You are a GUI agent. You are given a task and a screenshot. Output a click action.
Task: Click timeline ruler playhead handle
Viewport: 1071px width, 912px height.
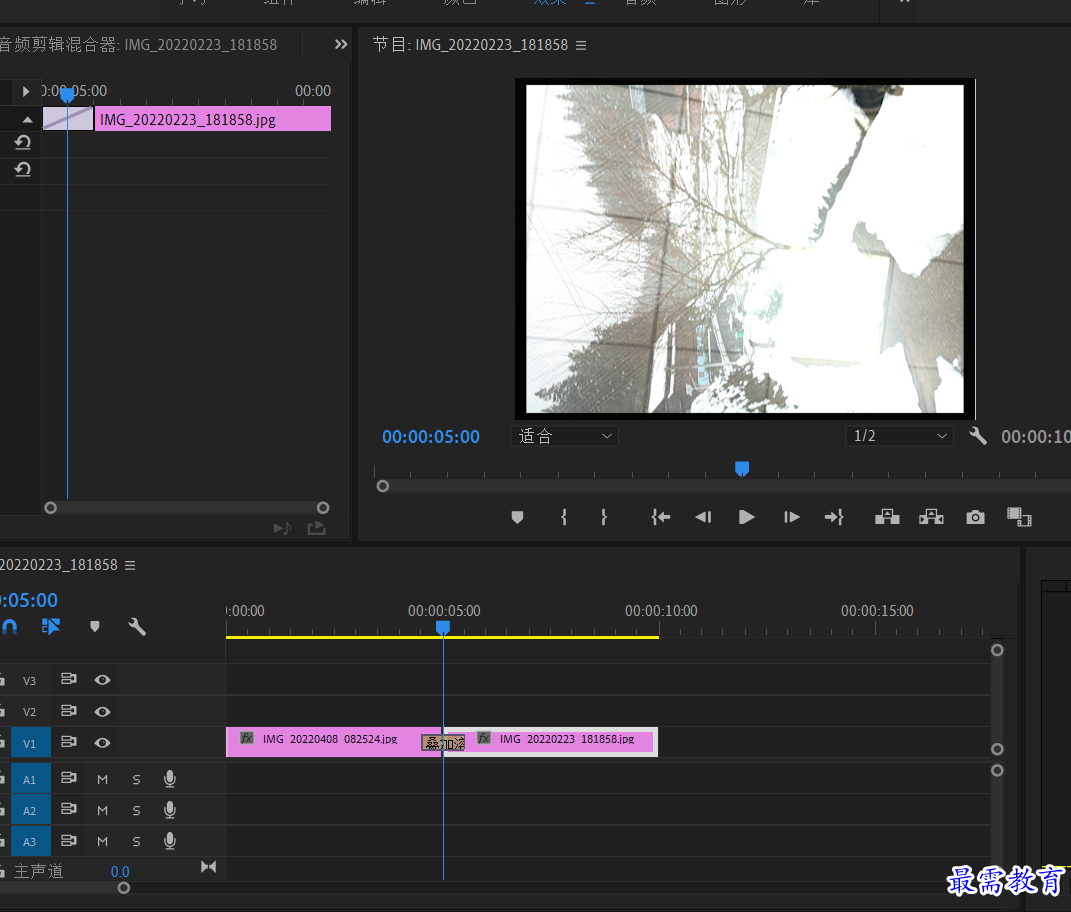coord(443,627)
